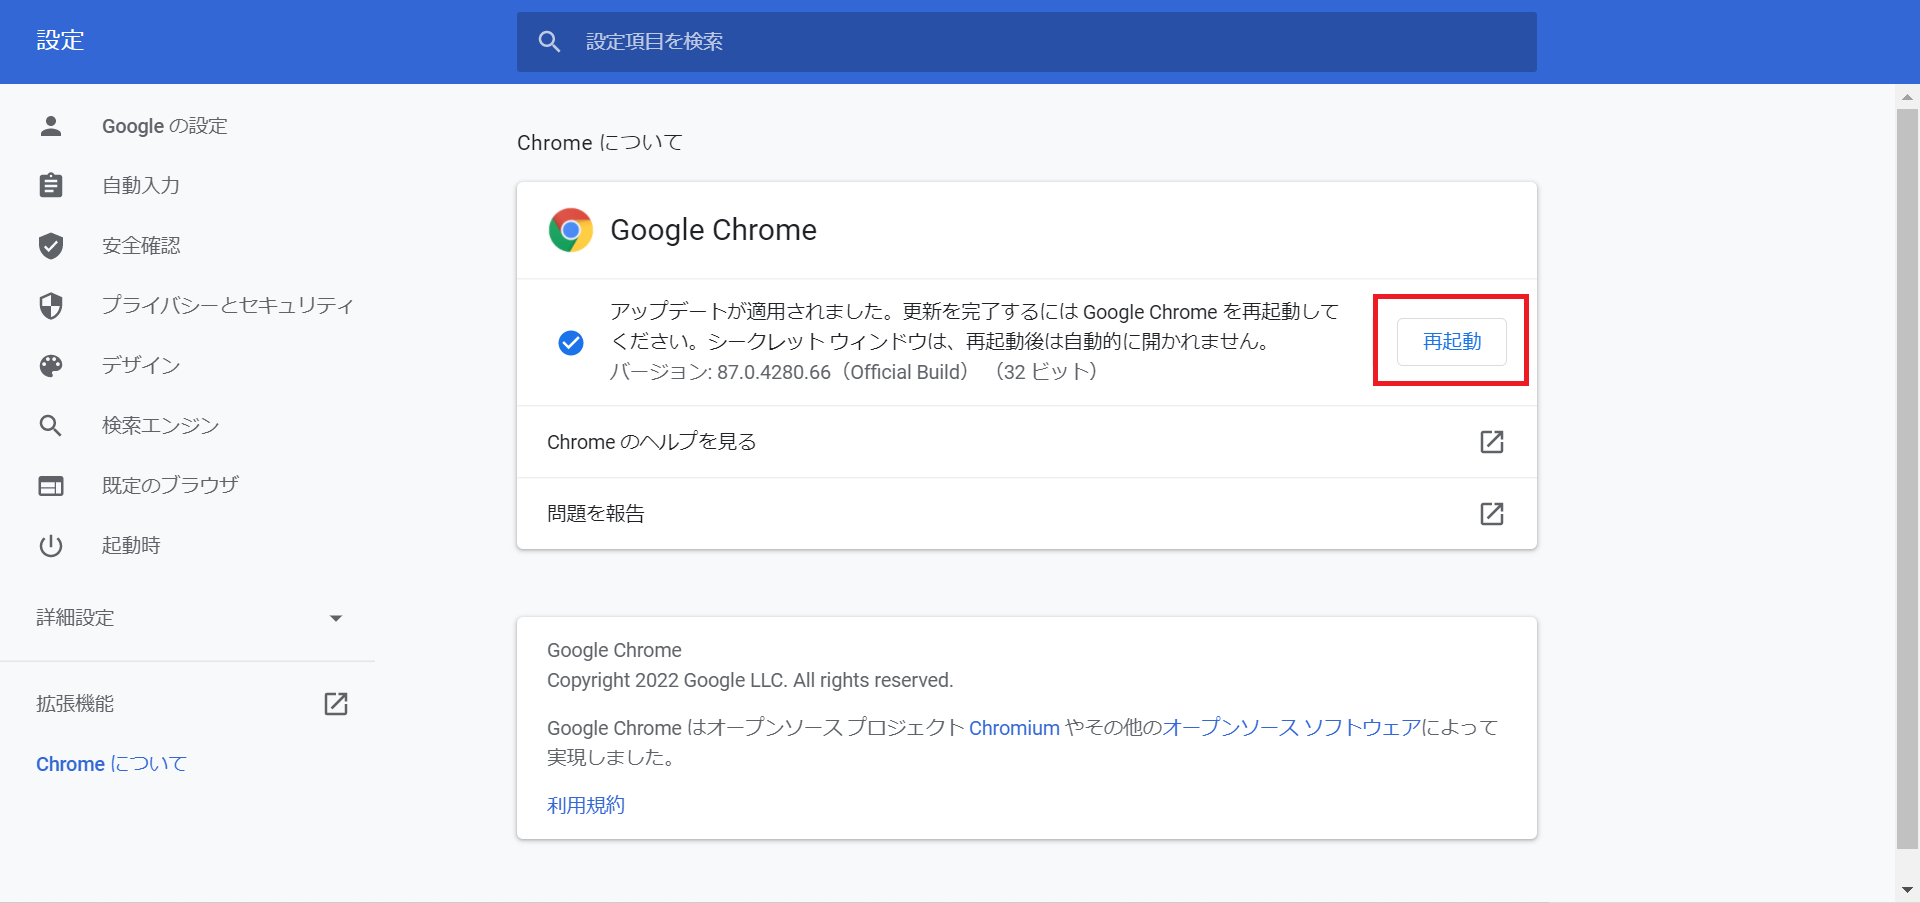Viewport: 1920px width, 903px height.
Task: Click external-link icon next to 拡張機能
Action: pyautogui.click(x=336, y=704)
